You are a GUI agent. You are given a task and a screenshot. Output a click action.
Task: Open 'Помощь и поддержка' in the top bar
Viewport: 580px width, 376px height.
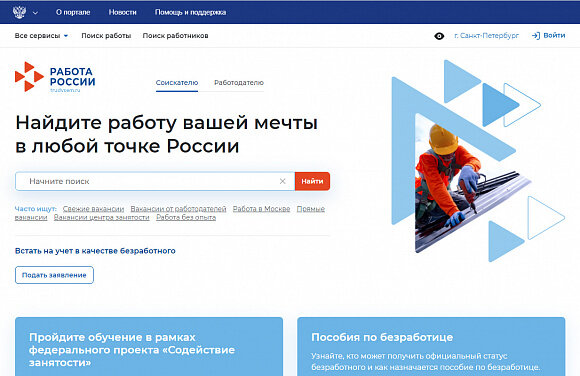pyautogui.click(x=190, y=12)
